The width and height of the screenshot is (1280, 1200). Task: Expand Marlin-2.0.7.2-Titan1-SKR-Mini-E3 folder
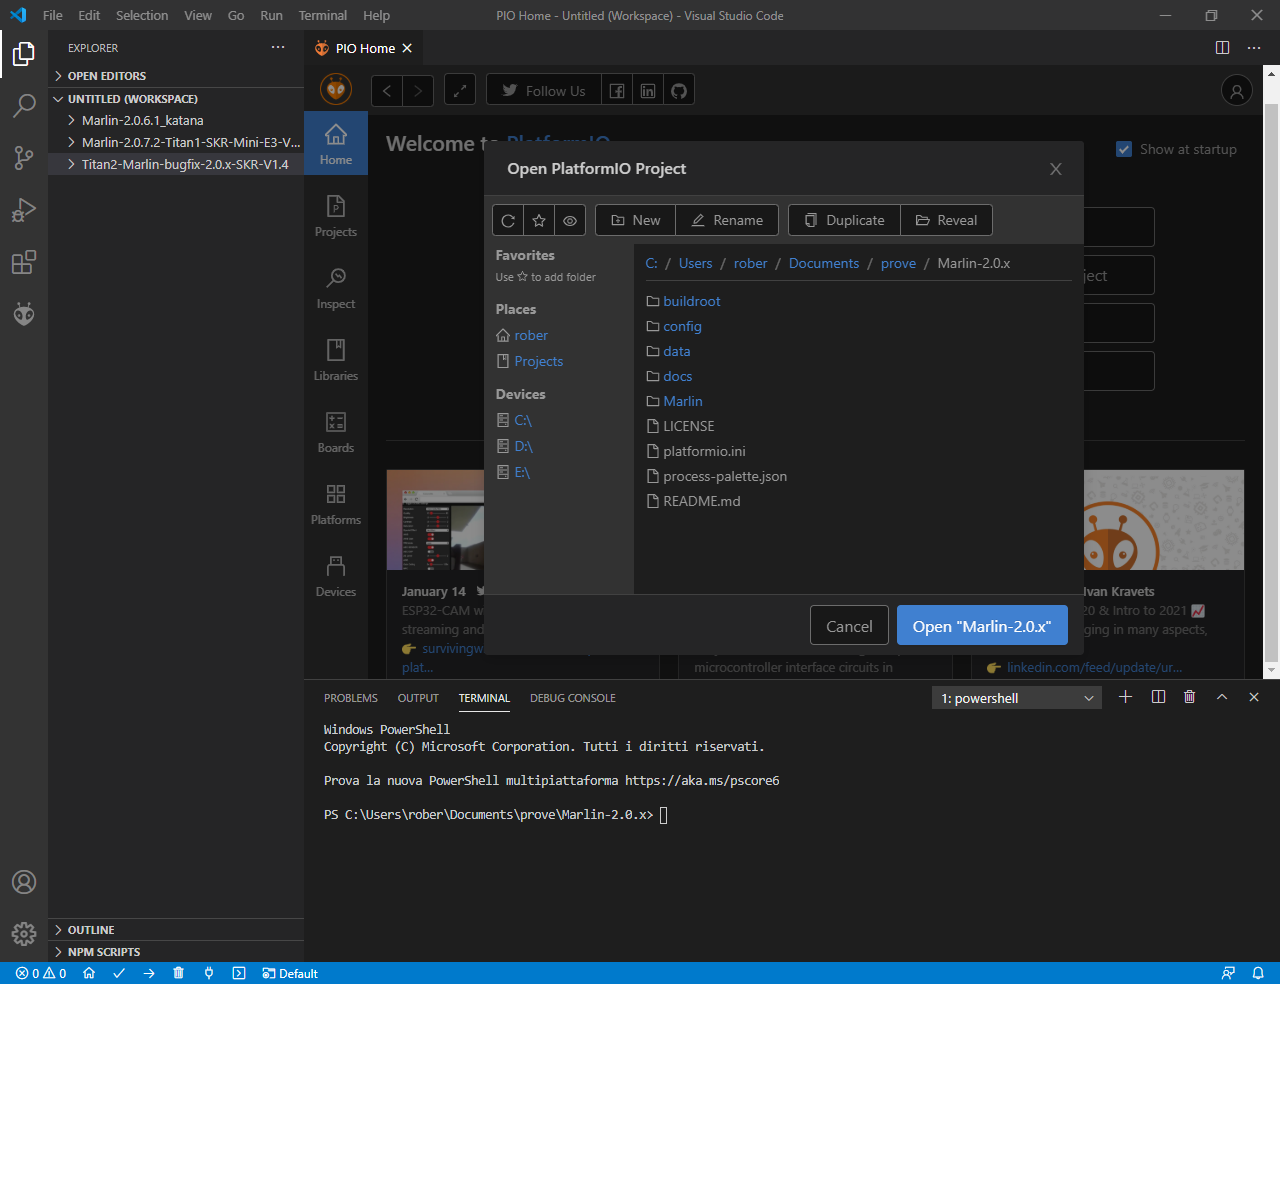coord(176,142)
